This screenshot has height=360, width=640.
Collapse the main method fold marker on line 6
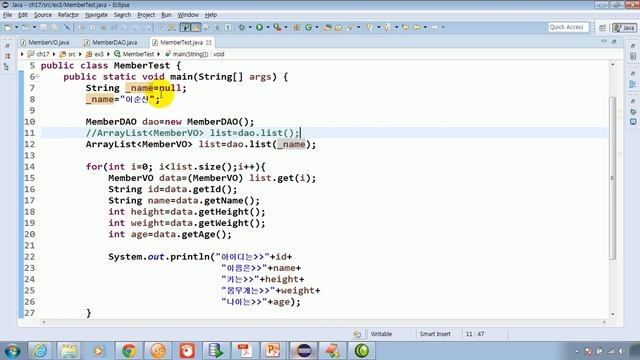coord(37,76)
